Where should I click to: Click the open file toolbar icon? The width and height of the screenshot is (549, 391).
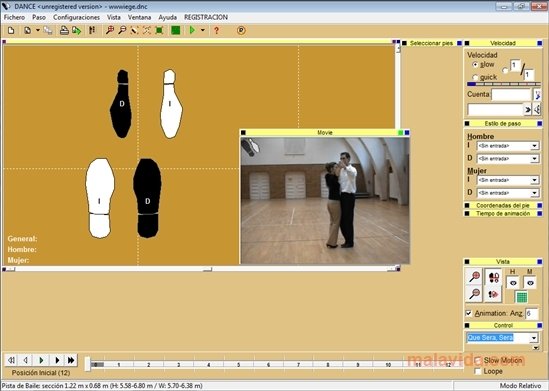(27, 30)
